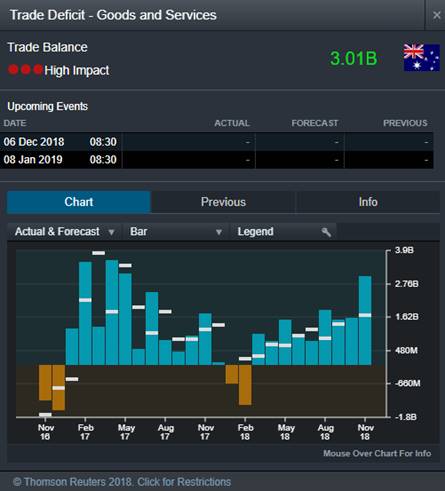
Task: Click the Australian flag icon
Action: 422,57
